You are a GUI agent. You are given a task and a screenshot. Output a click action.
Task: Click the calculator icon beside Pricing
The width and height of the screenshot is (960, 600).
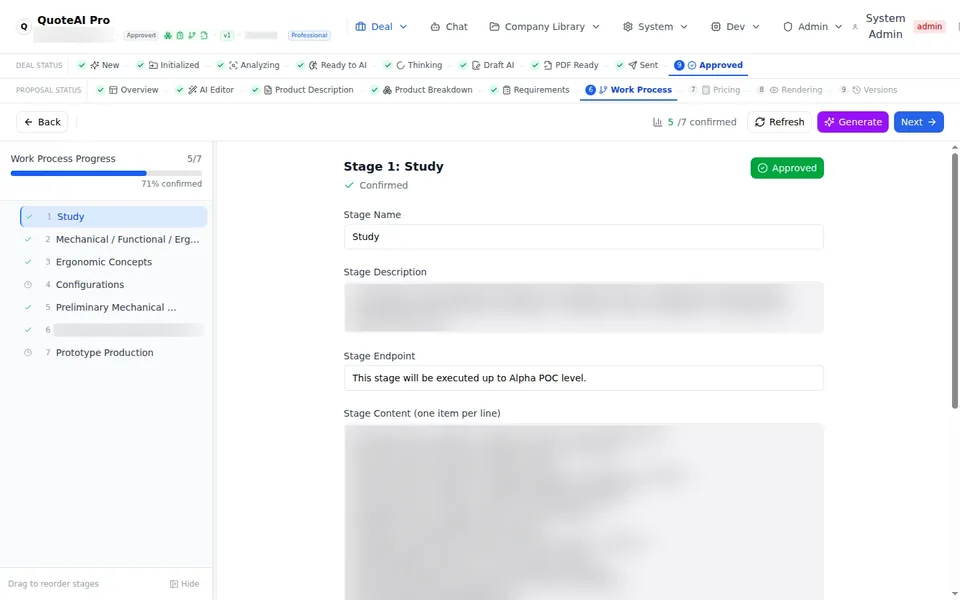coord(706,90)
